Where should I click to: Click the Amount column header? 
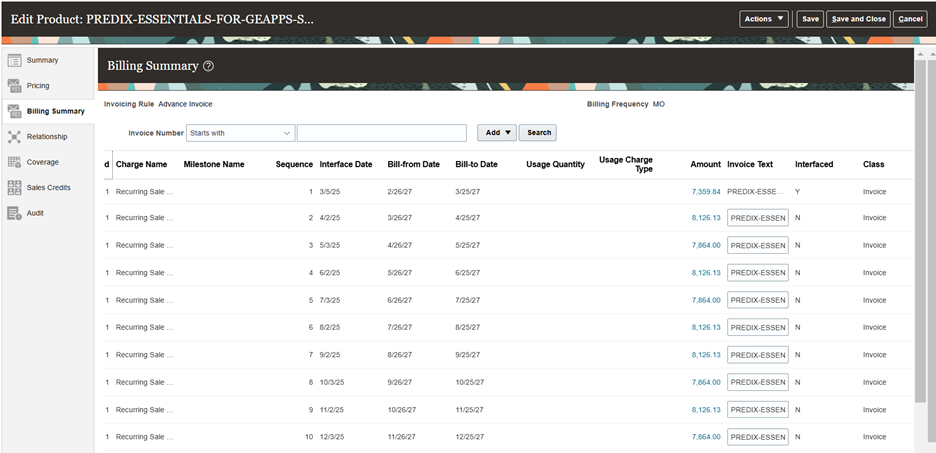706,164
